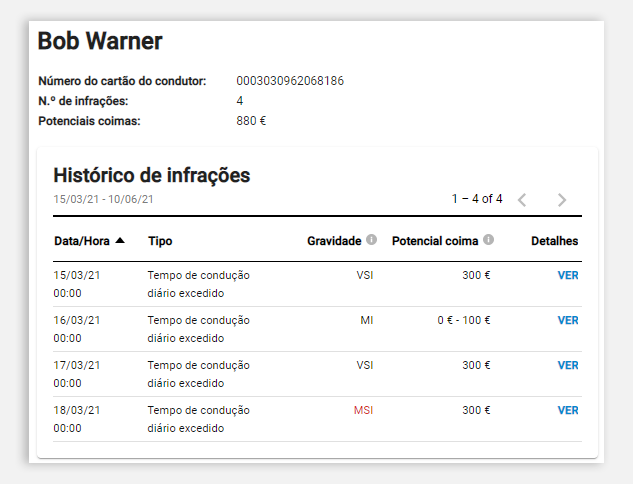Viewport: 633px width, 484px height.
Task: Click infraction type text in 17/03/21 row
Action: pos(199,374)
